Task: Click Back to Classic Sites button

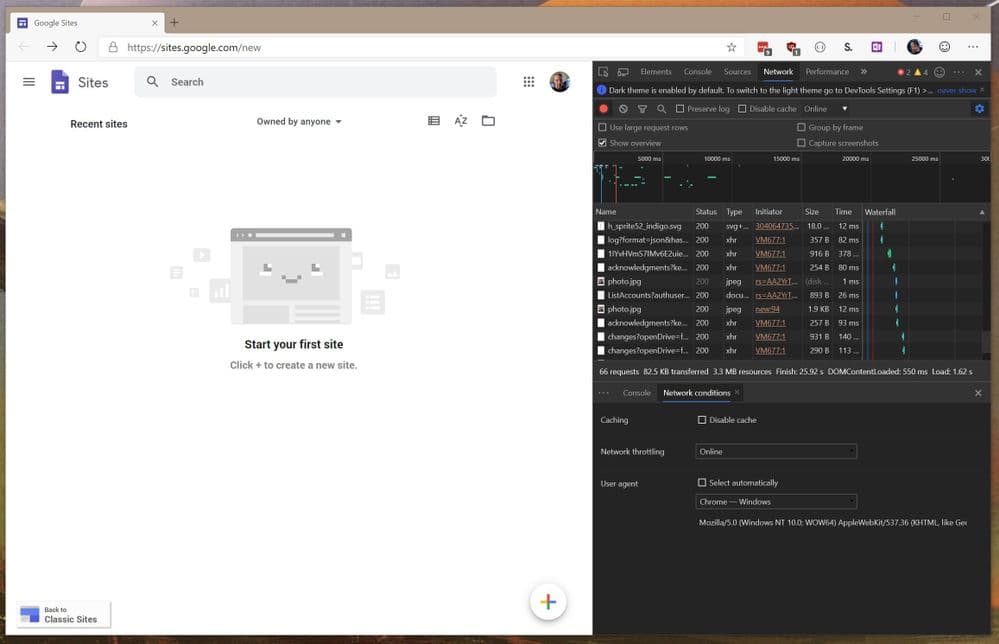Action: 64,615
